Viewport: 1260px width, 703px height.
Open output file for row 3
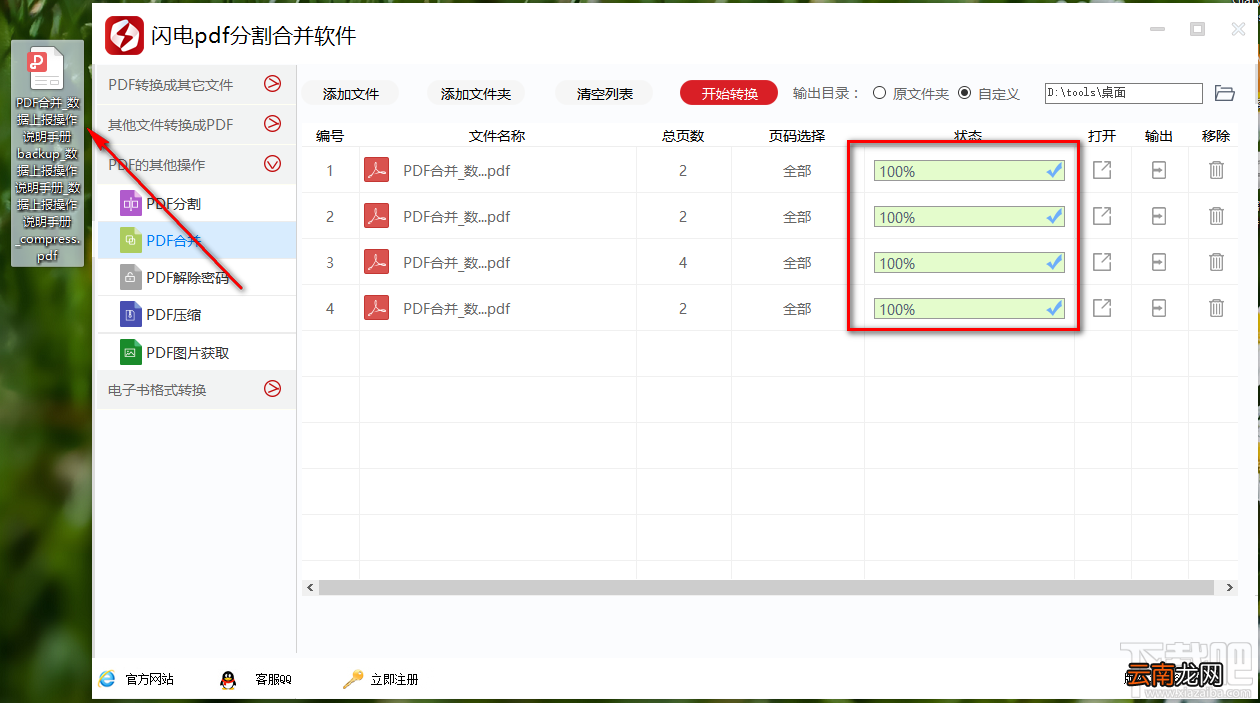click(x=1101, y=262)
